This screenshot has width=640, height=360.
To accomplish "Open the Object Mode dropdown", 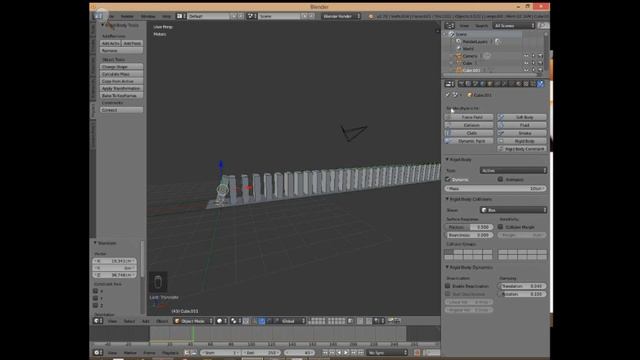I will pyautogui.click(x=193, y=321).
